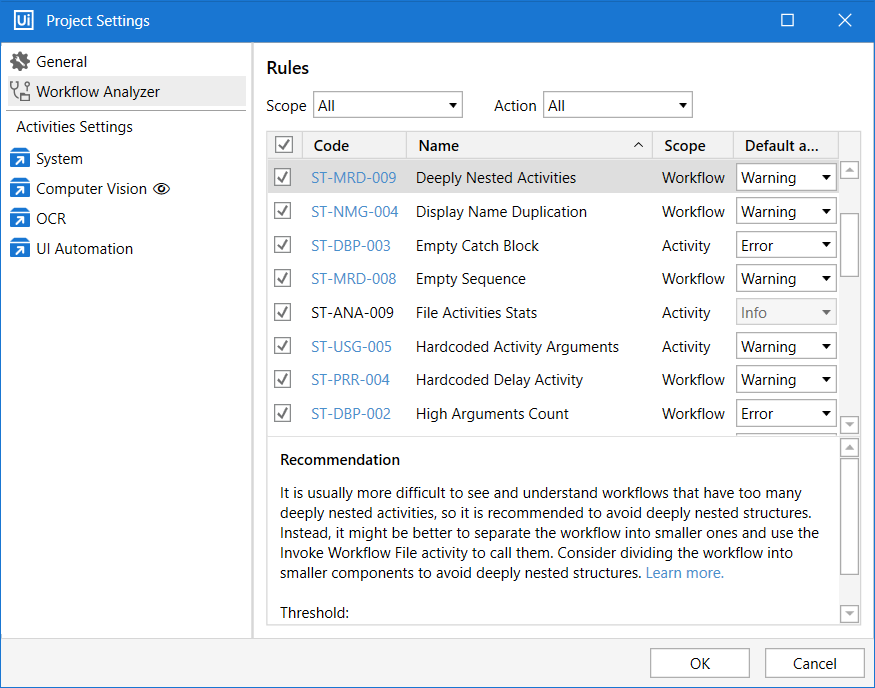875x688 pixels.
Task: Disable the Deeply Nested Activities rule checkbox
Action: [x=282, y=177]
